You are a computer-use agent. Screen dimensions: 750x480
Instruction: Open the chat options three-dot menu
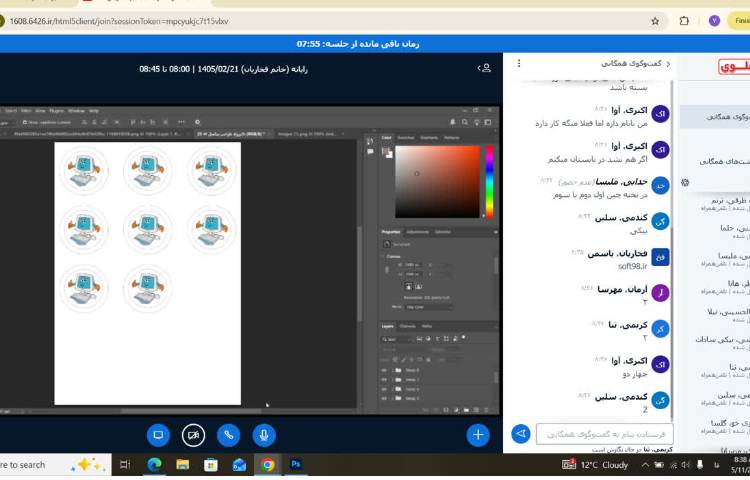pos(519,63)
